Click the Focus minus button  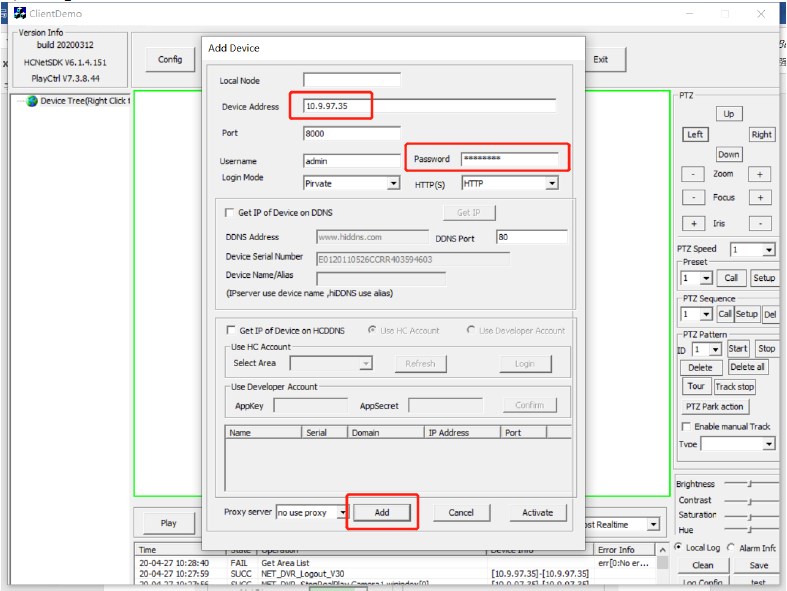point(692,198)
